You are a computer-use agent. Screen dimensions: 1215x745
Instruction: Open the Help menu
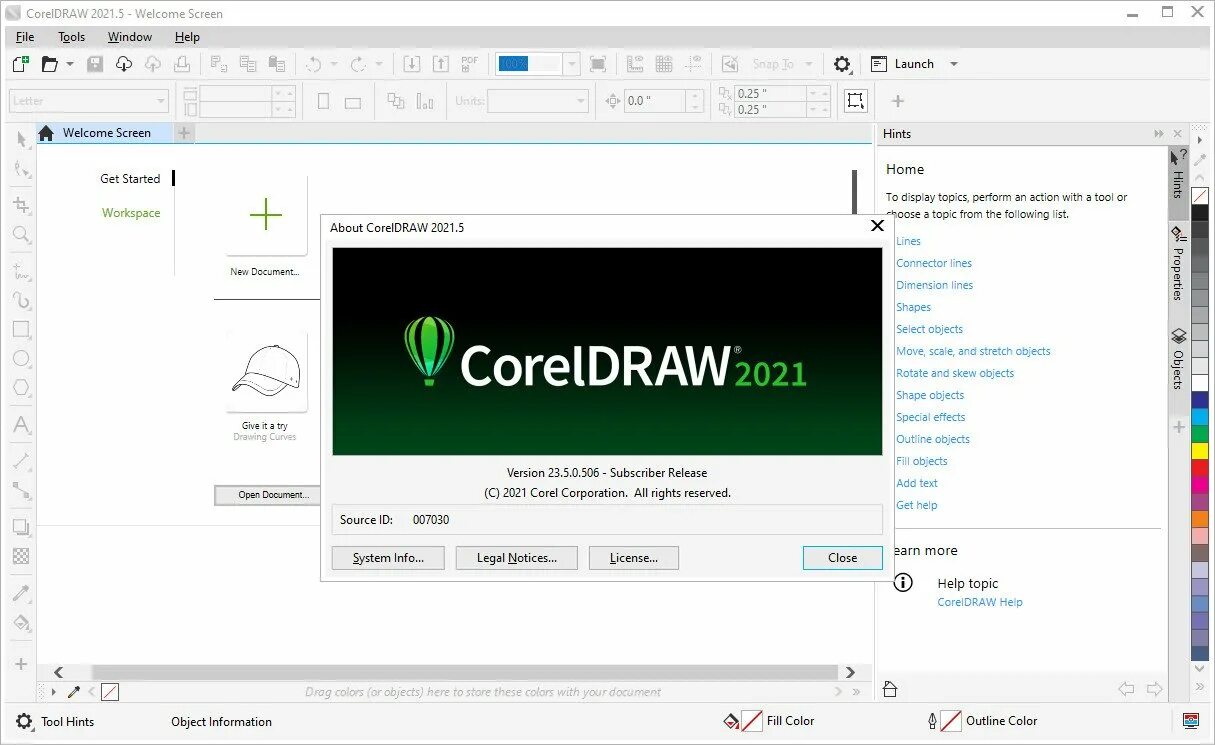(187, 37)
